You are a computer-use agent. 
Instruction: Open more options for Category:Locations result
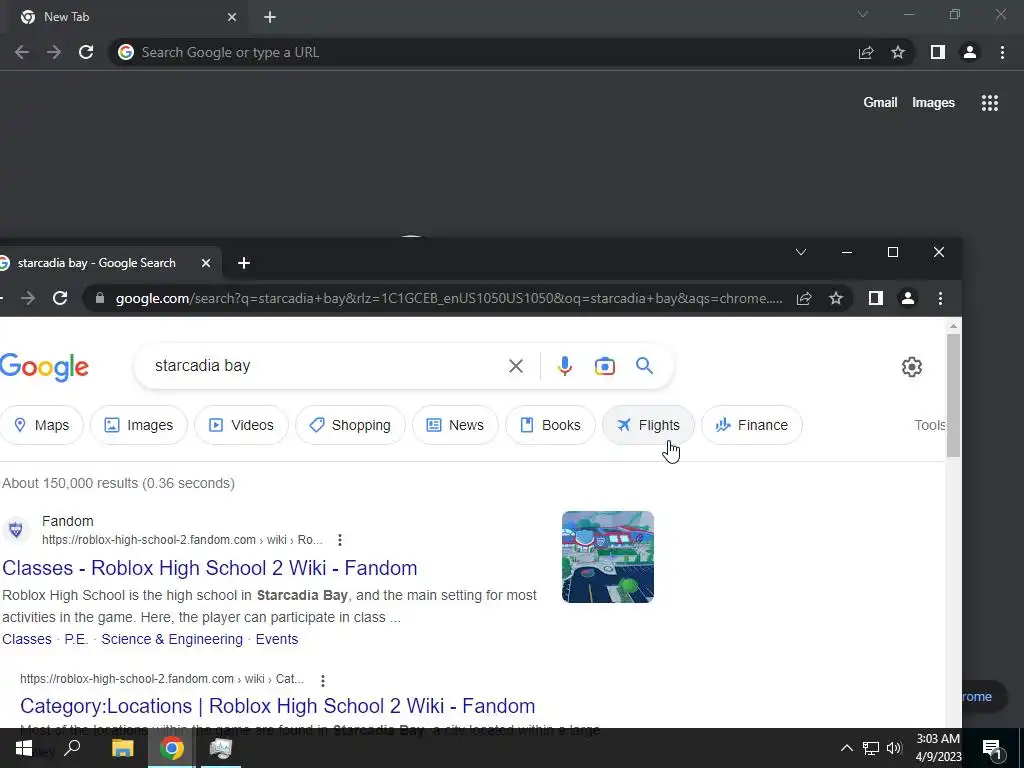323,680
